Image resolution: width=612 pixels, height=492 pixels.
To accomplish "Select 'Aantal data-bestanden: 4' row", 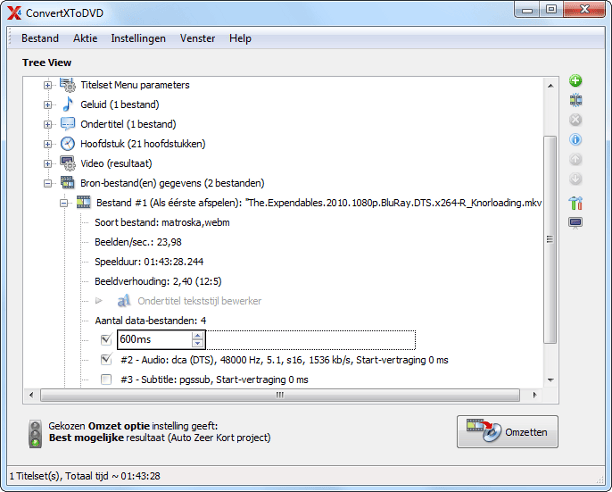I will (150, 320).
